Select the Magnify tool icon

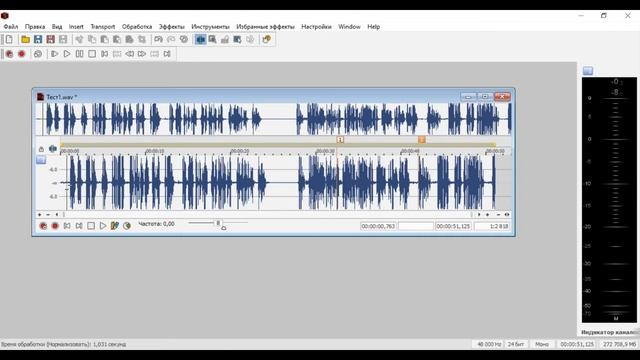(x=213, y=40)
